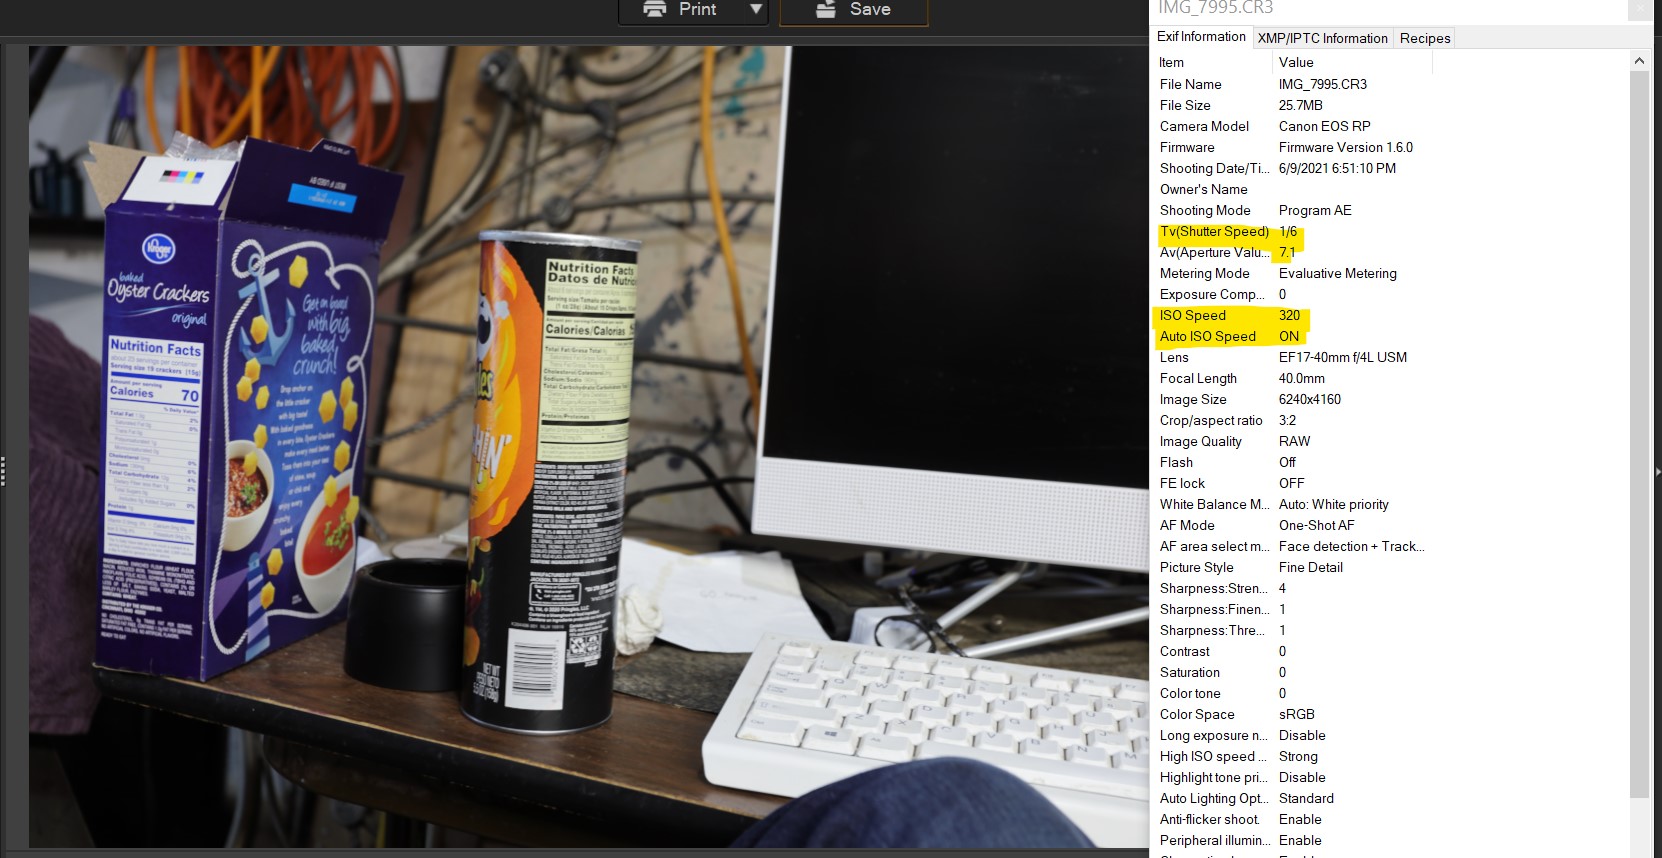
Task: Close the IMG_7995.CR3 info window
Action: [1639, 8]
